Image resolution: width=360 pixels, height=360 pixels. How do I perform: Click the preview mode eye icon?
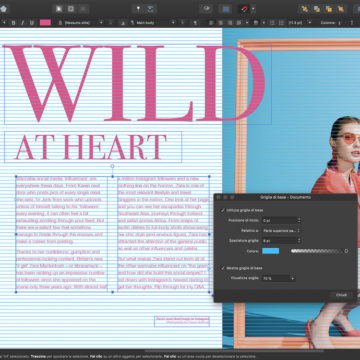pos(207,9)
